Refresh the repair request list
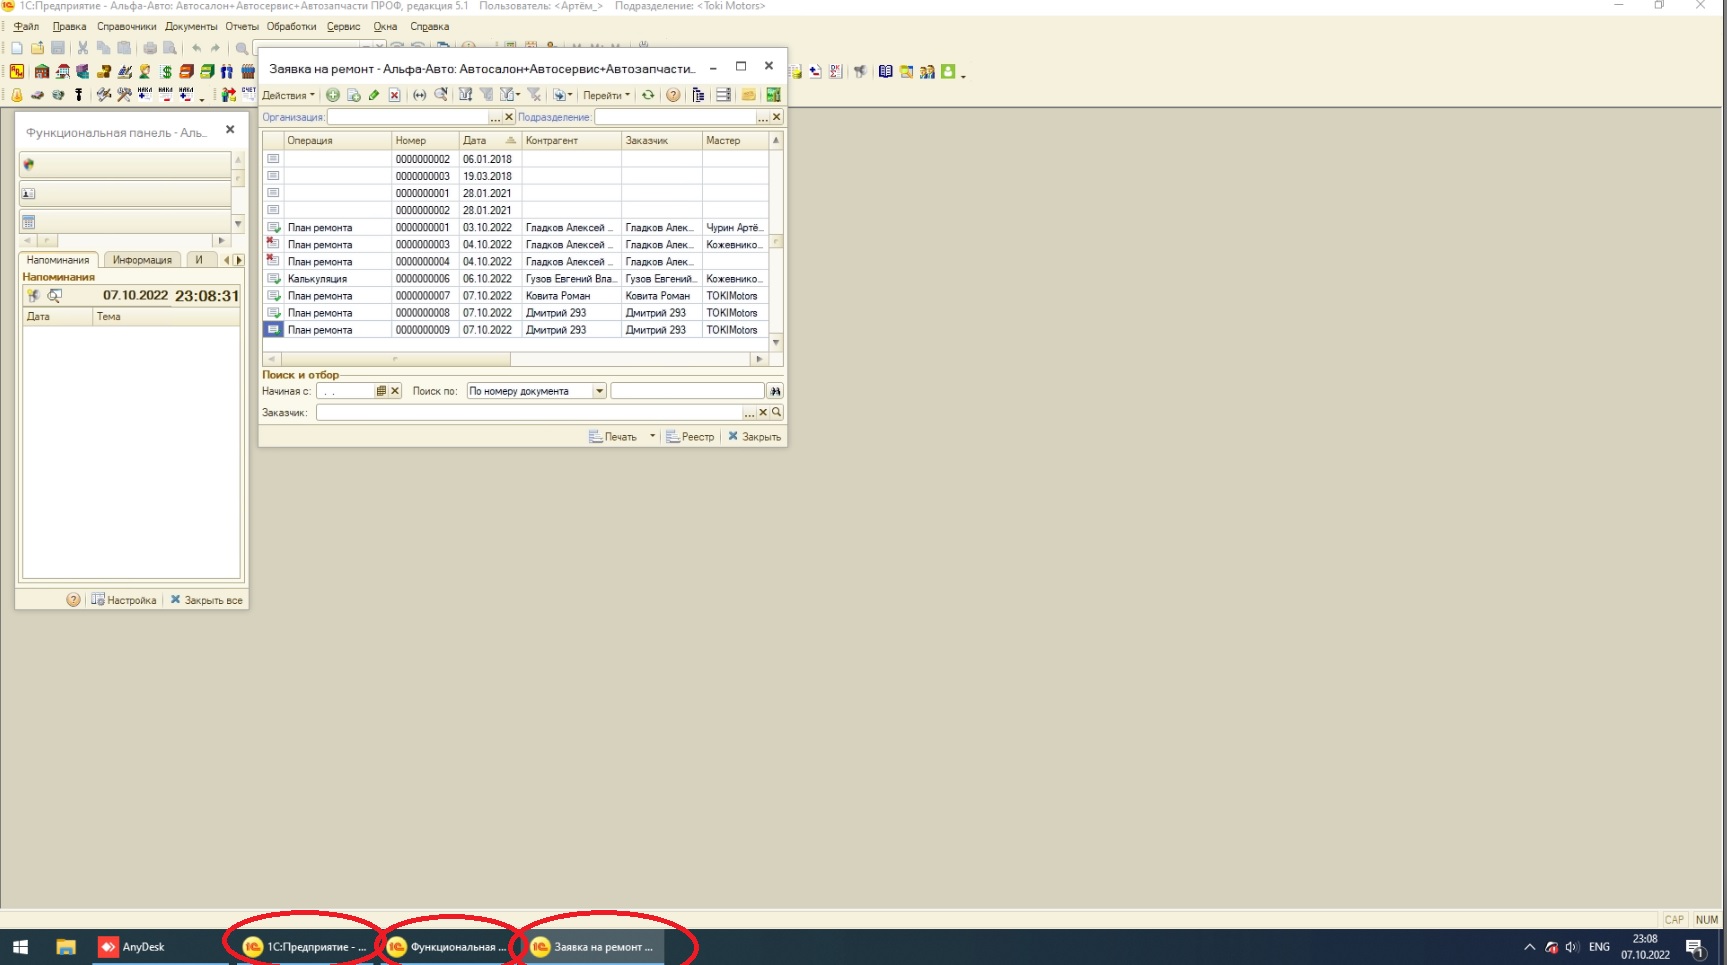Screen dimensions: 1727x965 (x=648, y=95)
